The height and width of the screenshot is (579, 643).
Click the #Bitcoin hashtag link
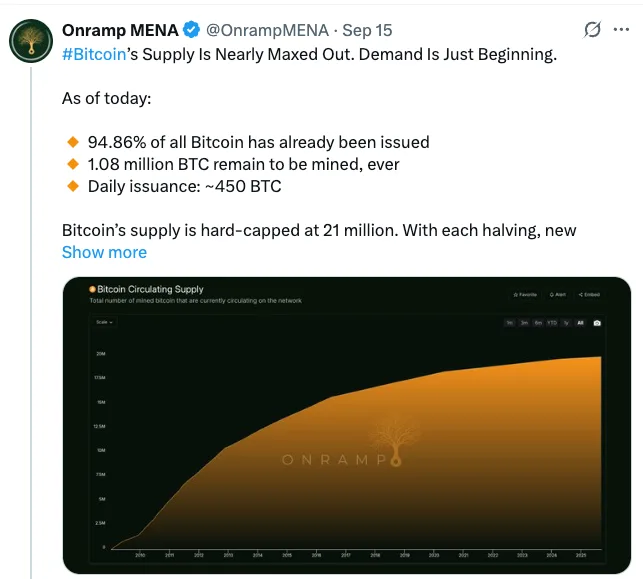pyautogui.click(x=94, y=55)
